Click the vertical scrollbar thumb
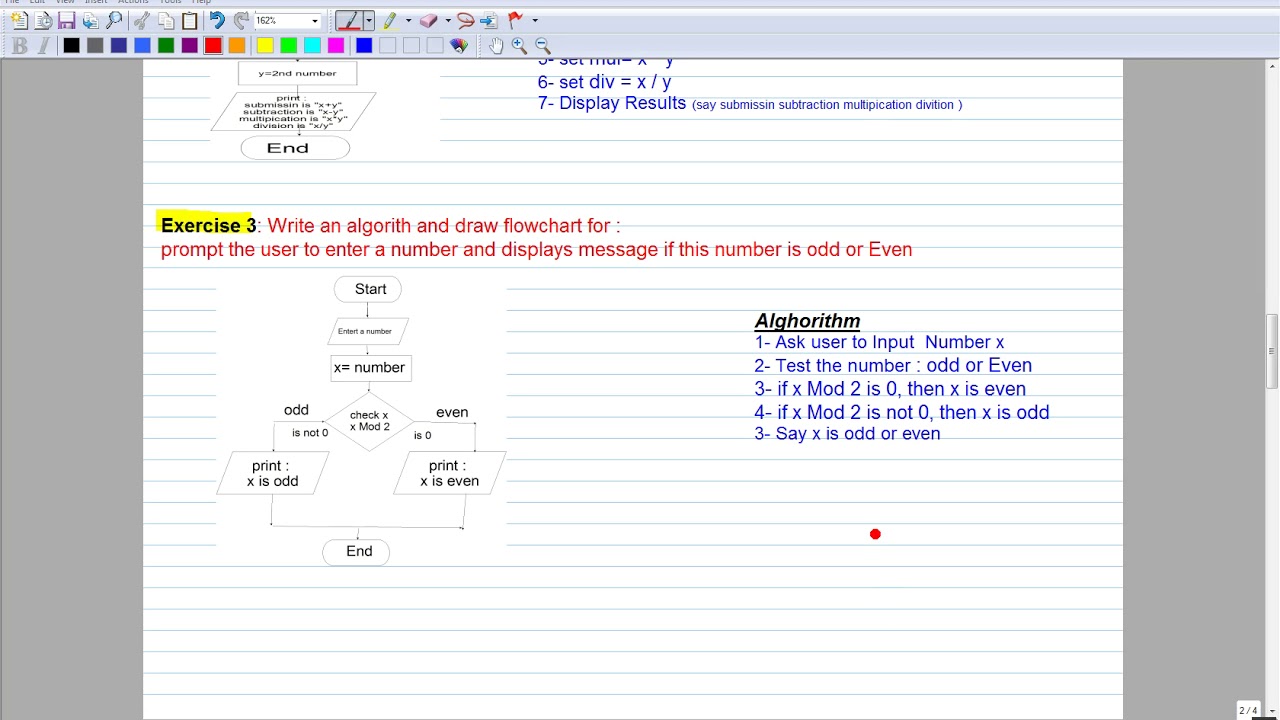Viewport: 1280px width, 720px height. coord(1273,351)
